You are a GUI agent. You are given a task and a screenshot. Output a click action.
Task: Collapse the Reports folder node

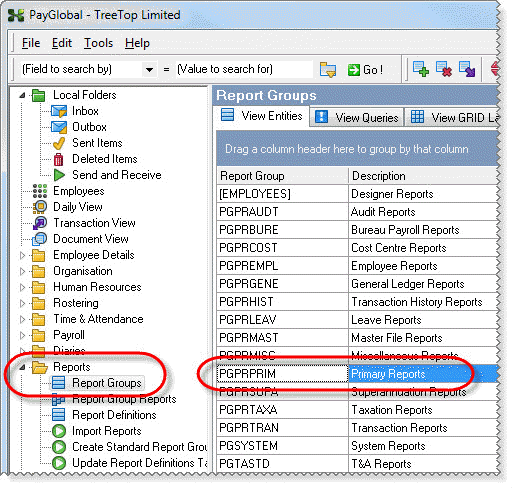(22, 367)
